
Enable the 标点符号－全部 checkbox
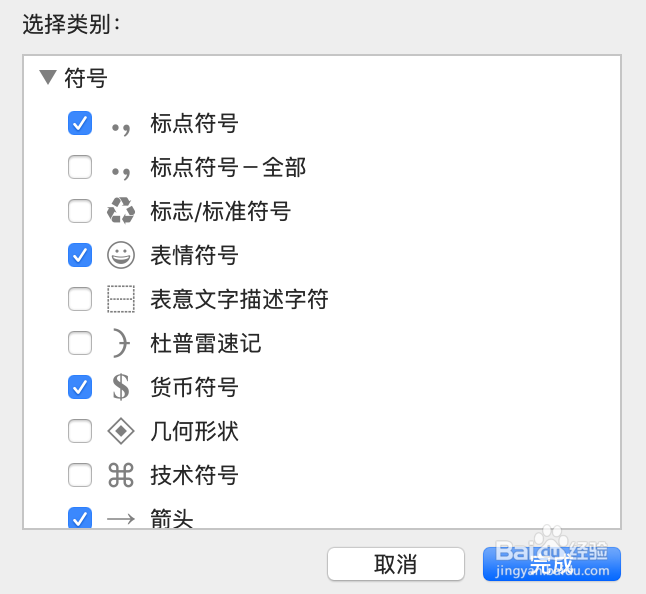[x=80, y=167]
